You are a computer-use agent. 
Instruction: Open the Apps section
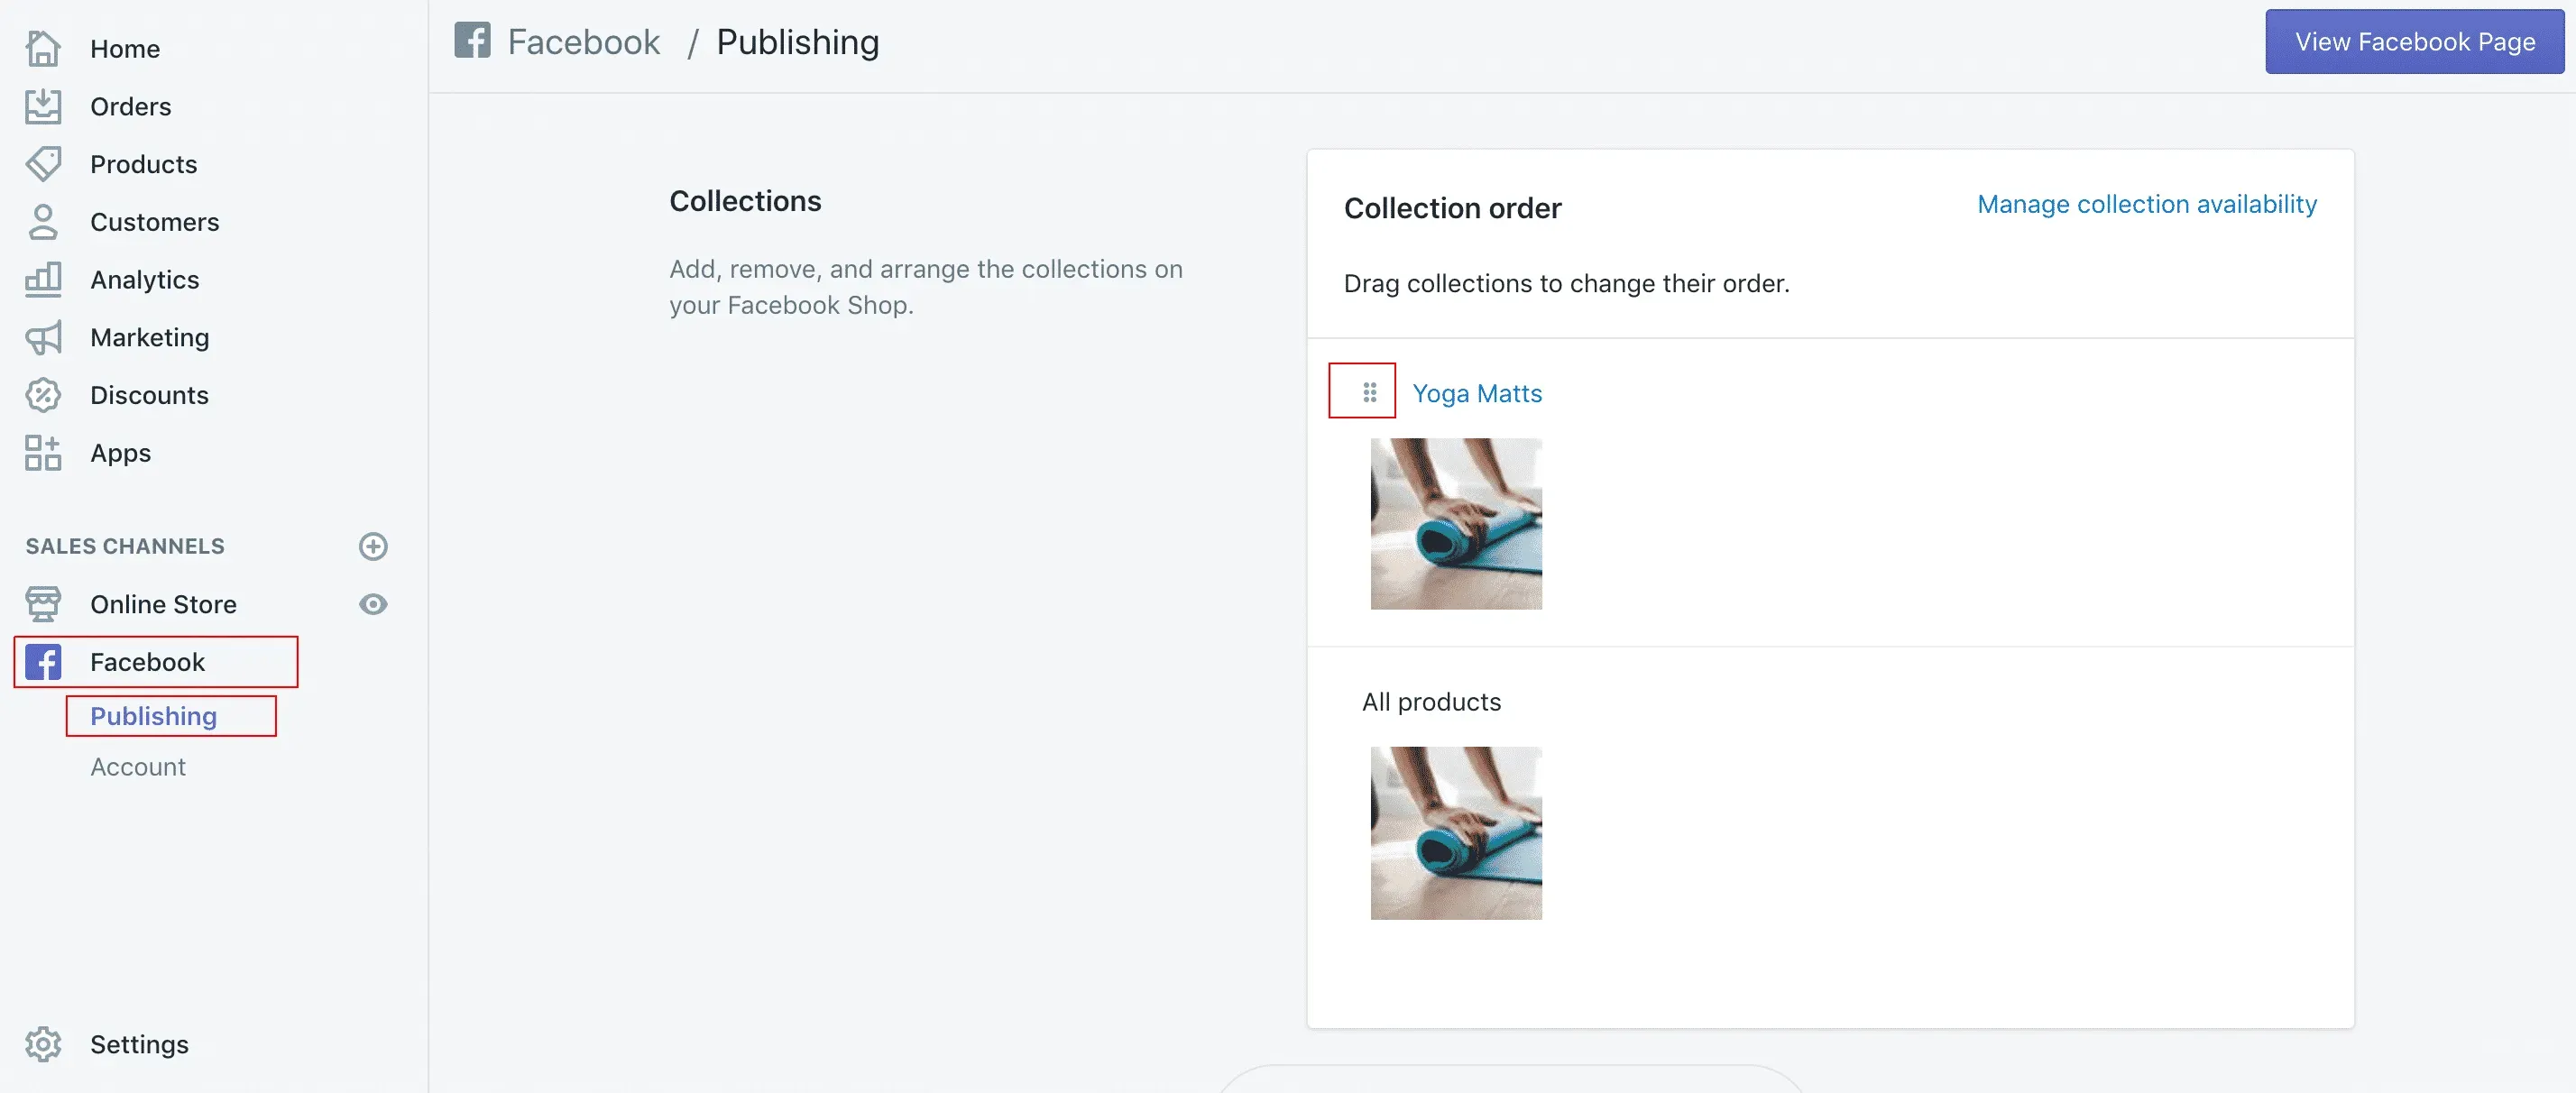[120, 453]
